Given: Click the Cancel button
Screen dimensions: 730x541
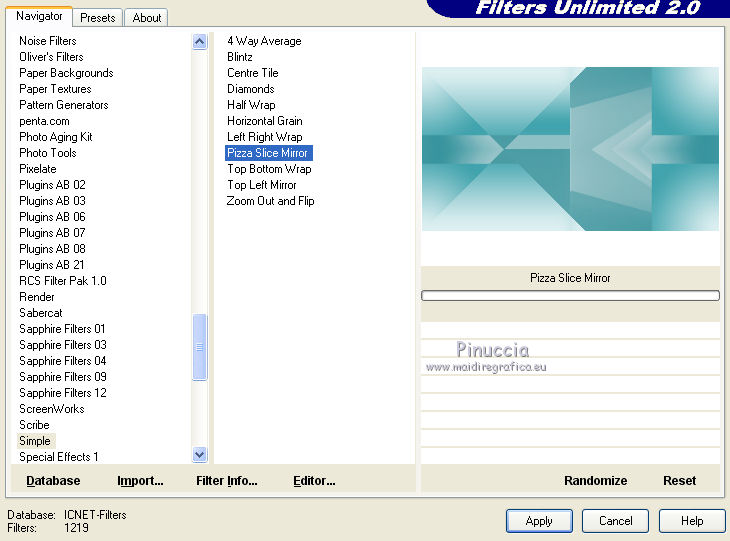Looking at the screenshot, I should coord(615,521).
